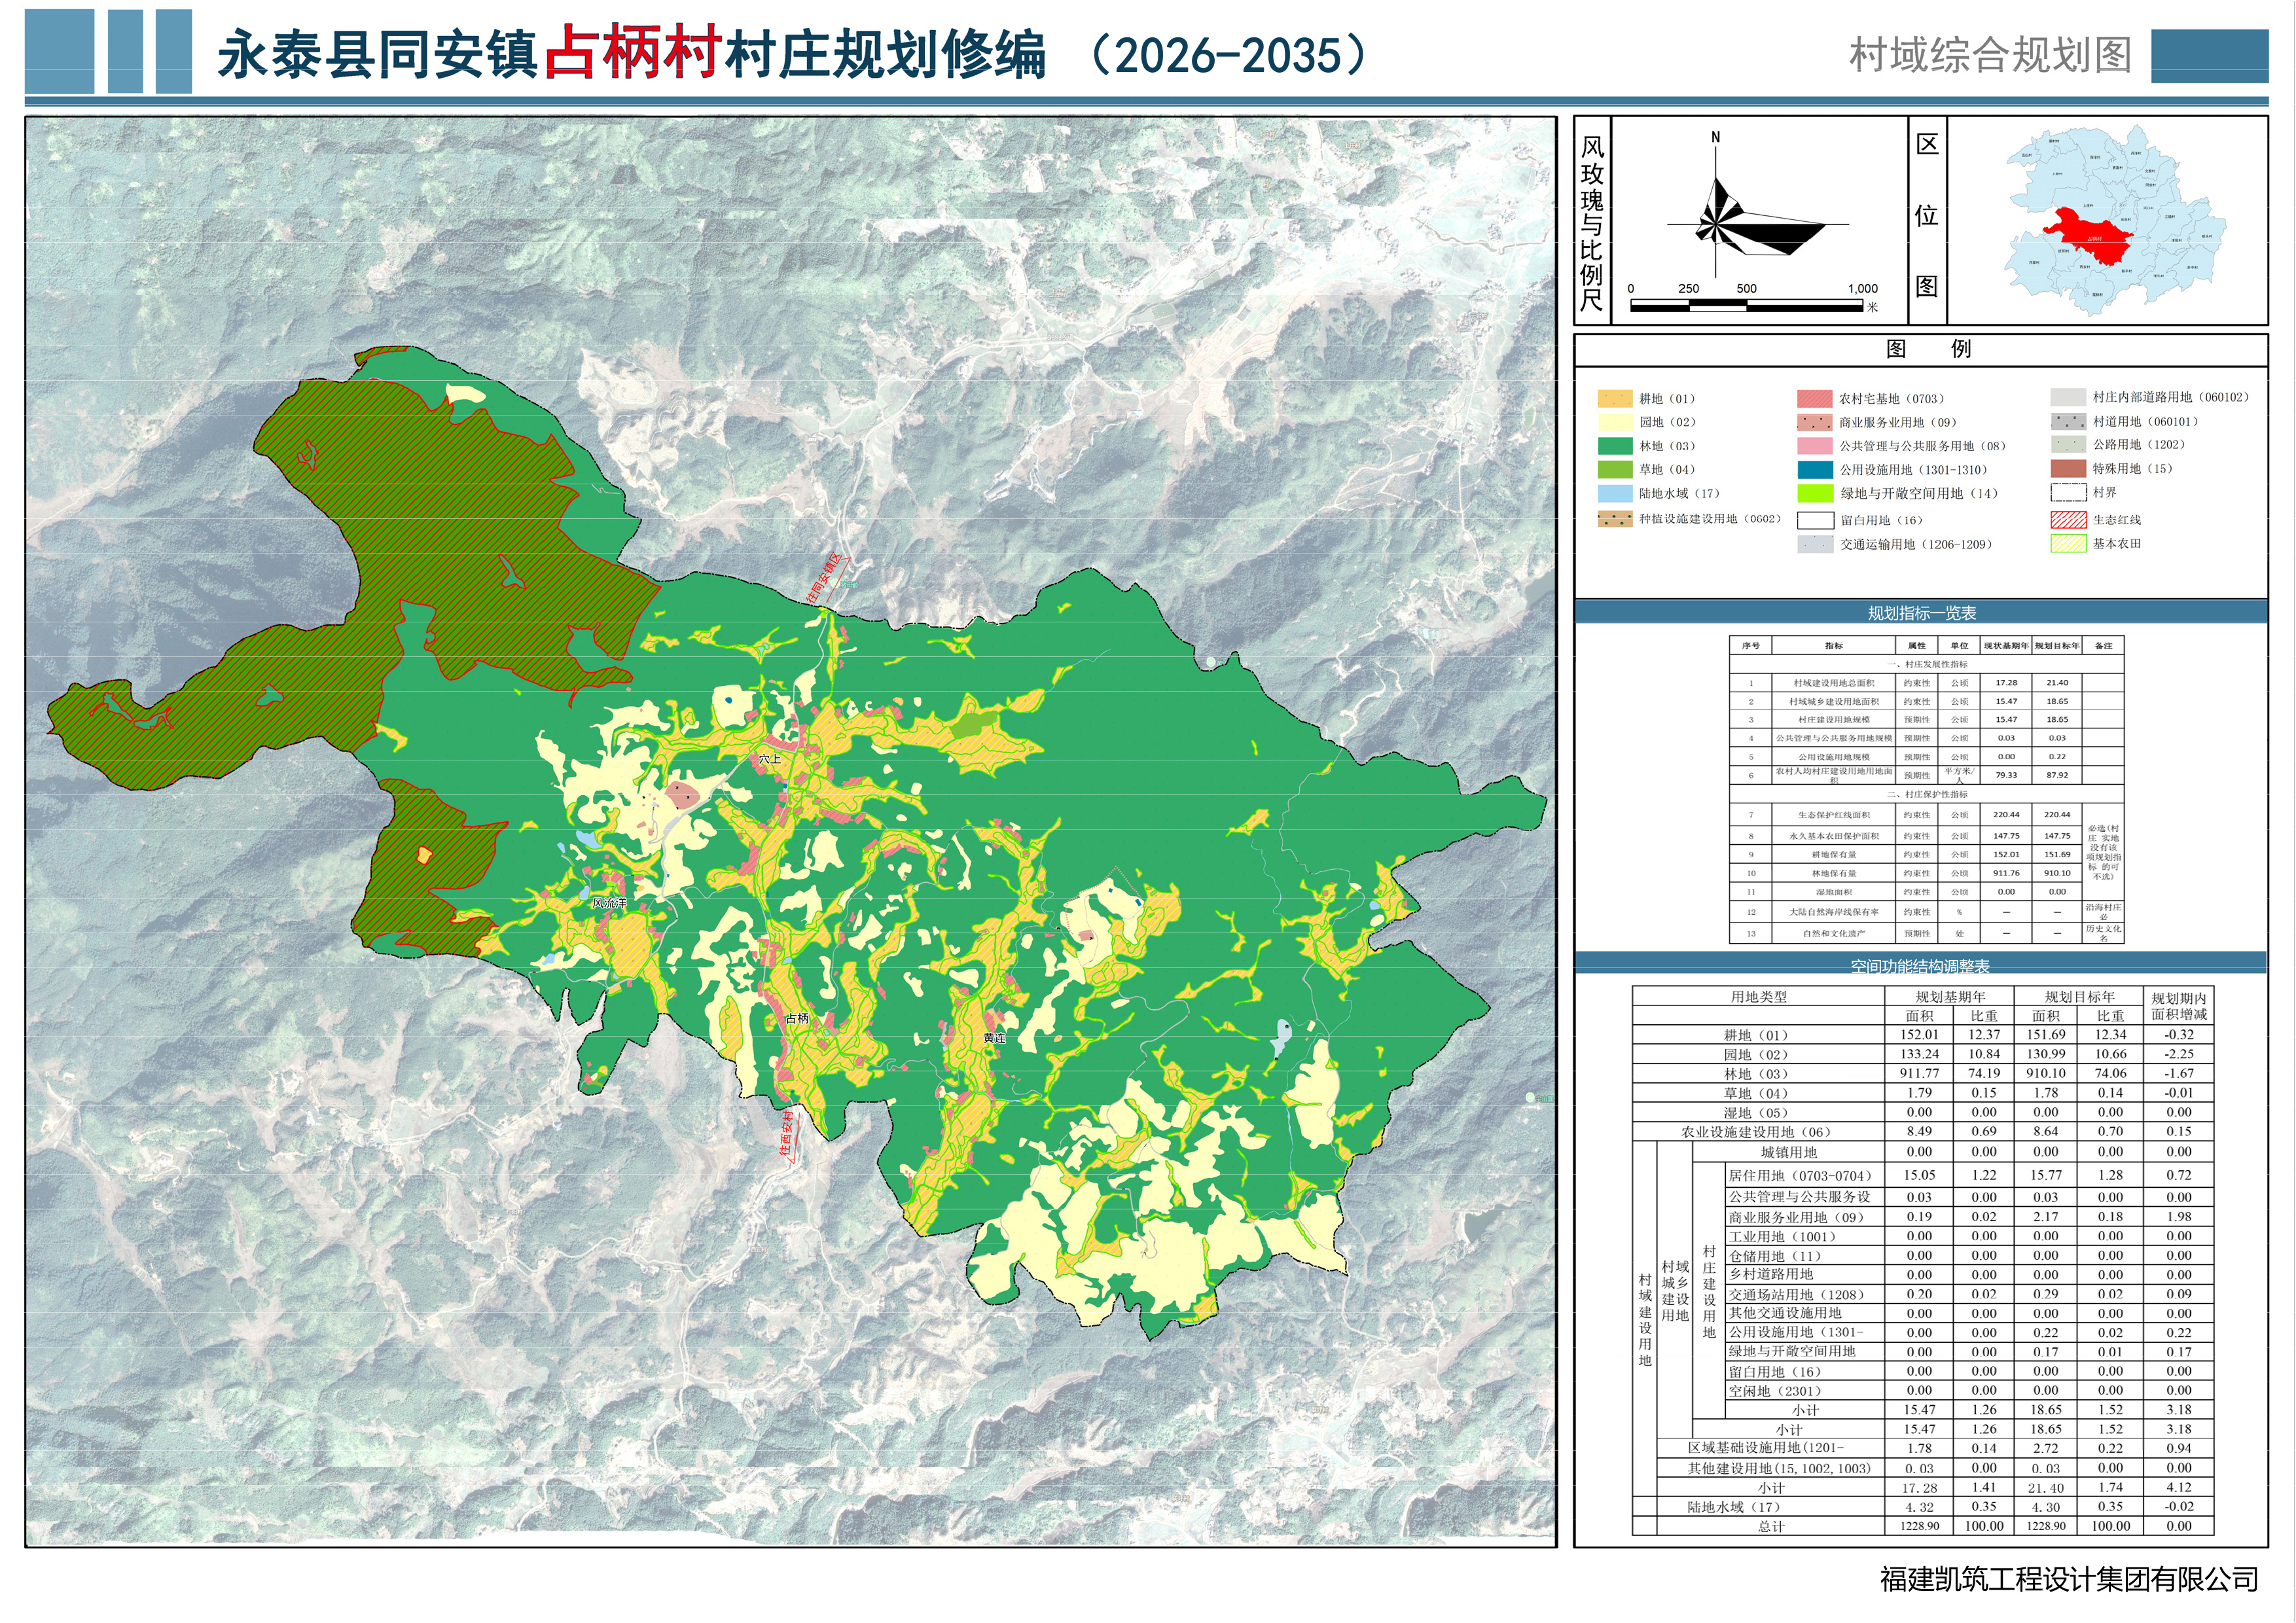Click the 基本农田 yellow hatch legend symbol
The height and width of the screenshot is (1623, 2296).
(2068, 544)
